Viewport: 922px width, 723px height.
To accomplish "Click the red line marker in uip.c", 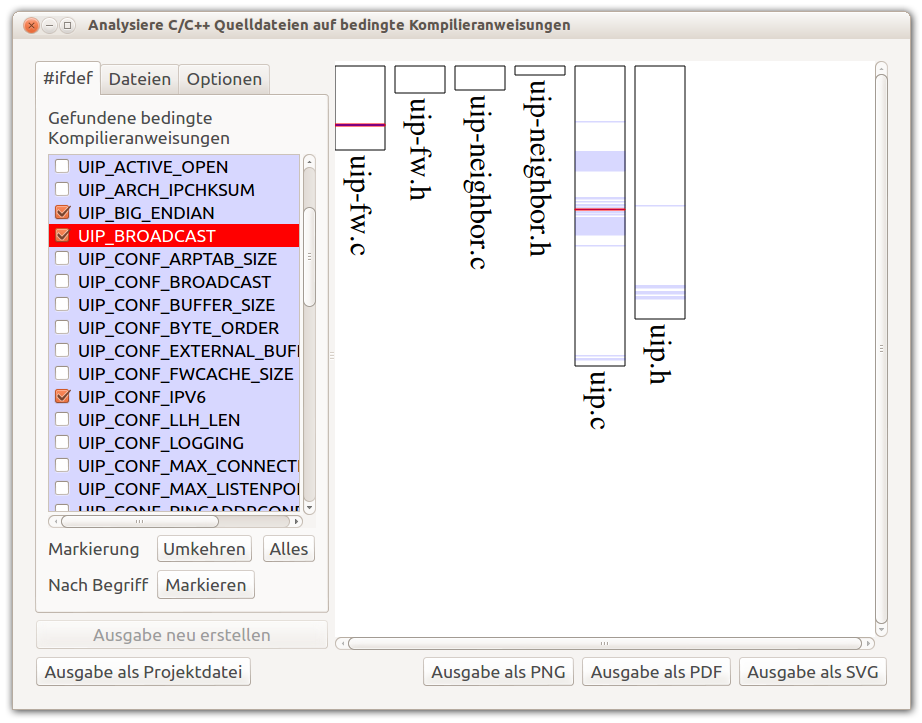I will tap(600, 209).
